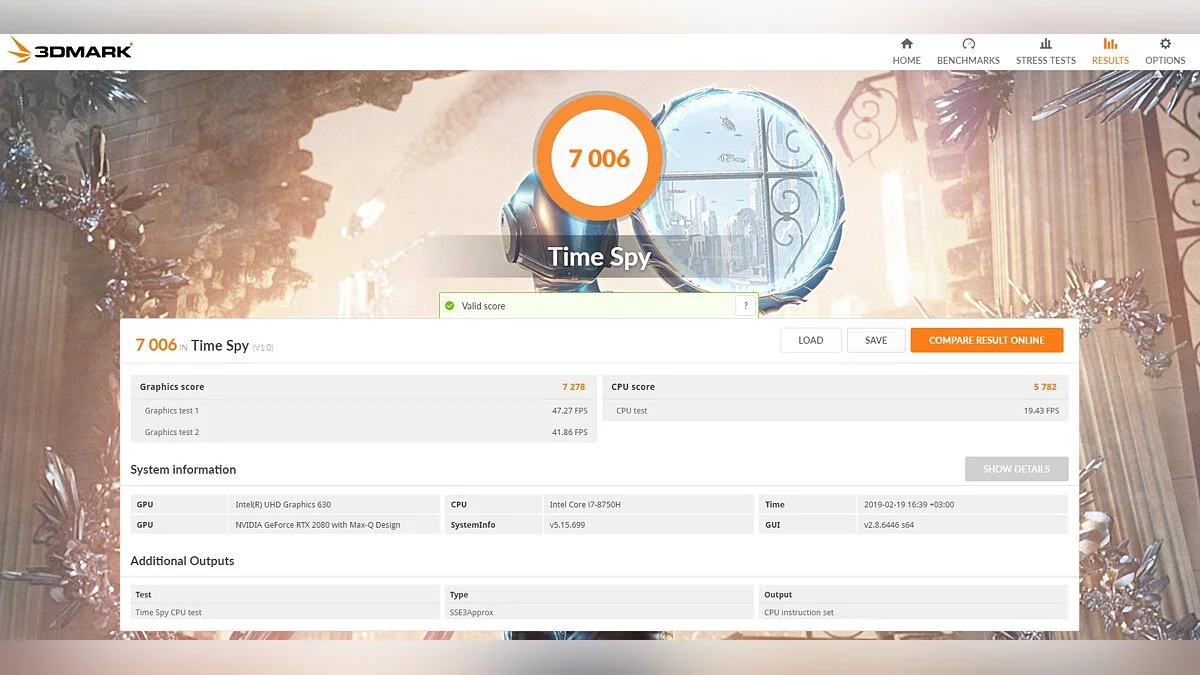
Task: Select the Results tab
Action: (1110, 52)
